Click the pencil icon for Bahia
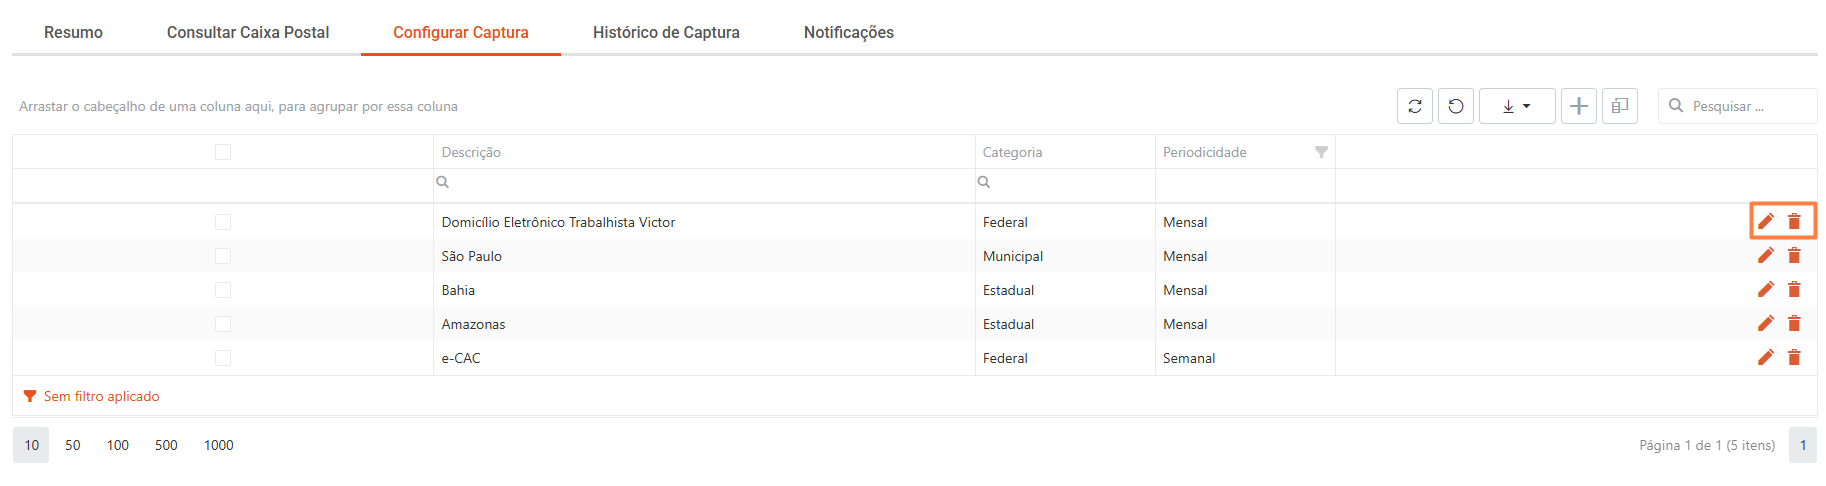Viewport: 1826px width, 486px height. pyautogui.click(x=1766, y=289)
